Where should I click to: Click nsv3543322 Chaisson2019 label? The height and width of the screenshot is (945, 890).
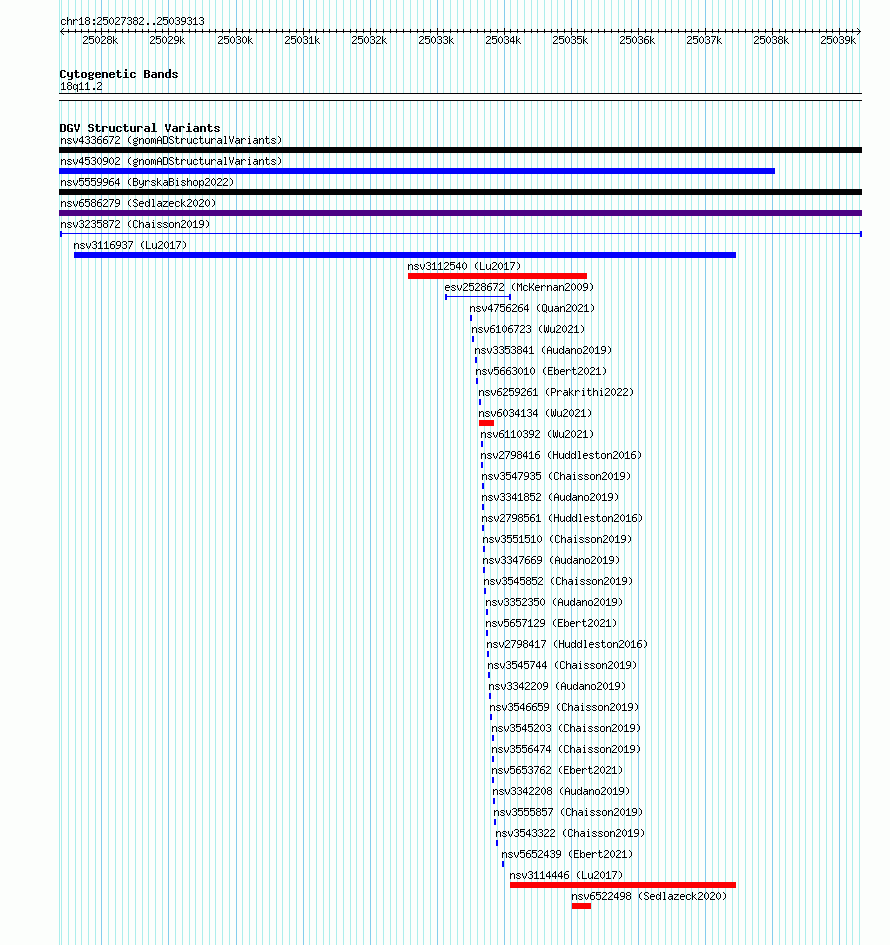coord(570,835)
